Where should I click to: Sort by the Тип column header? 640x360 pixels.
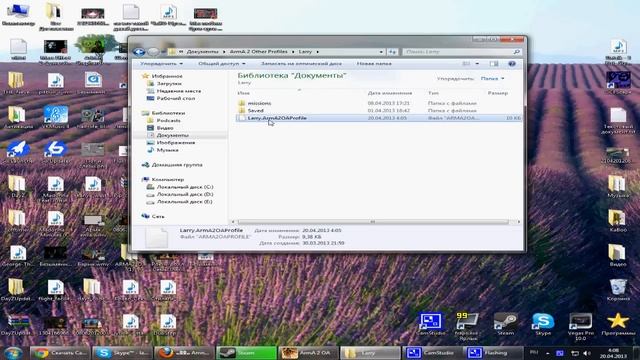point(433,93)
